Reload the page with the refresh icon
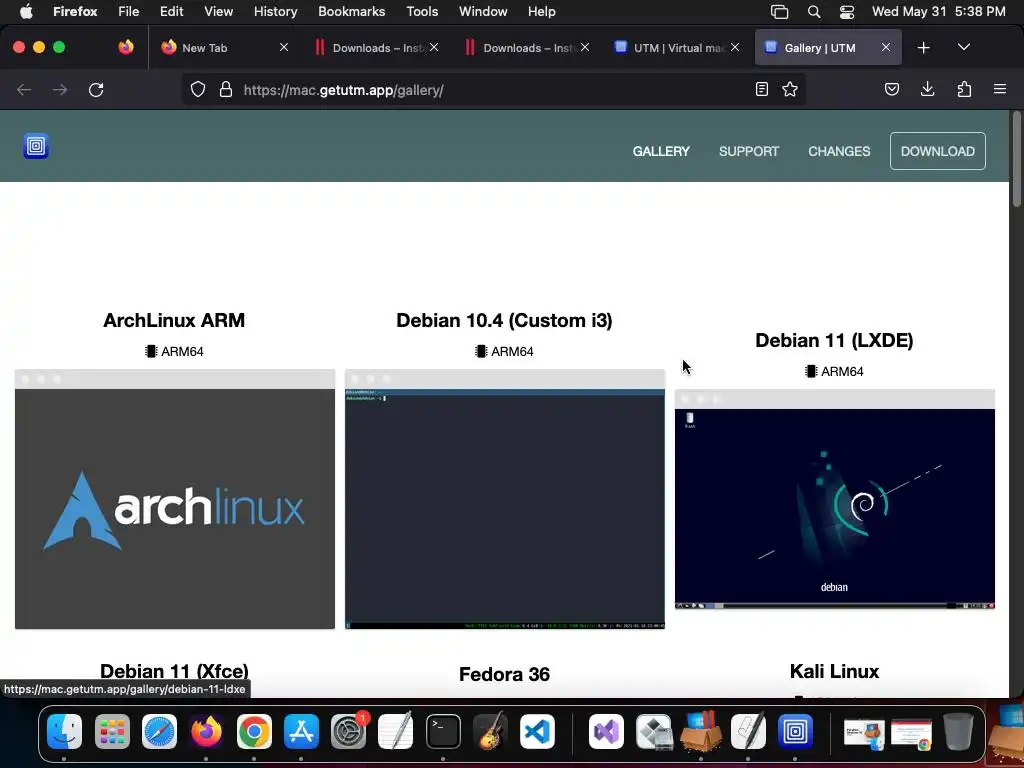This screenshot has width=1024, height=768. pyautogui.click(x=96, y=89)
